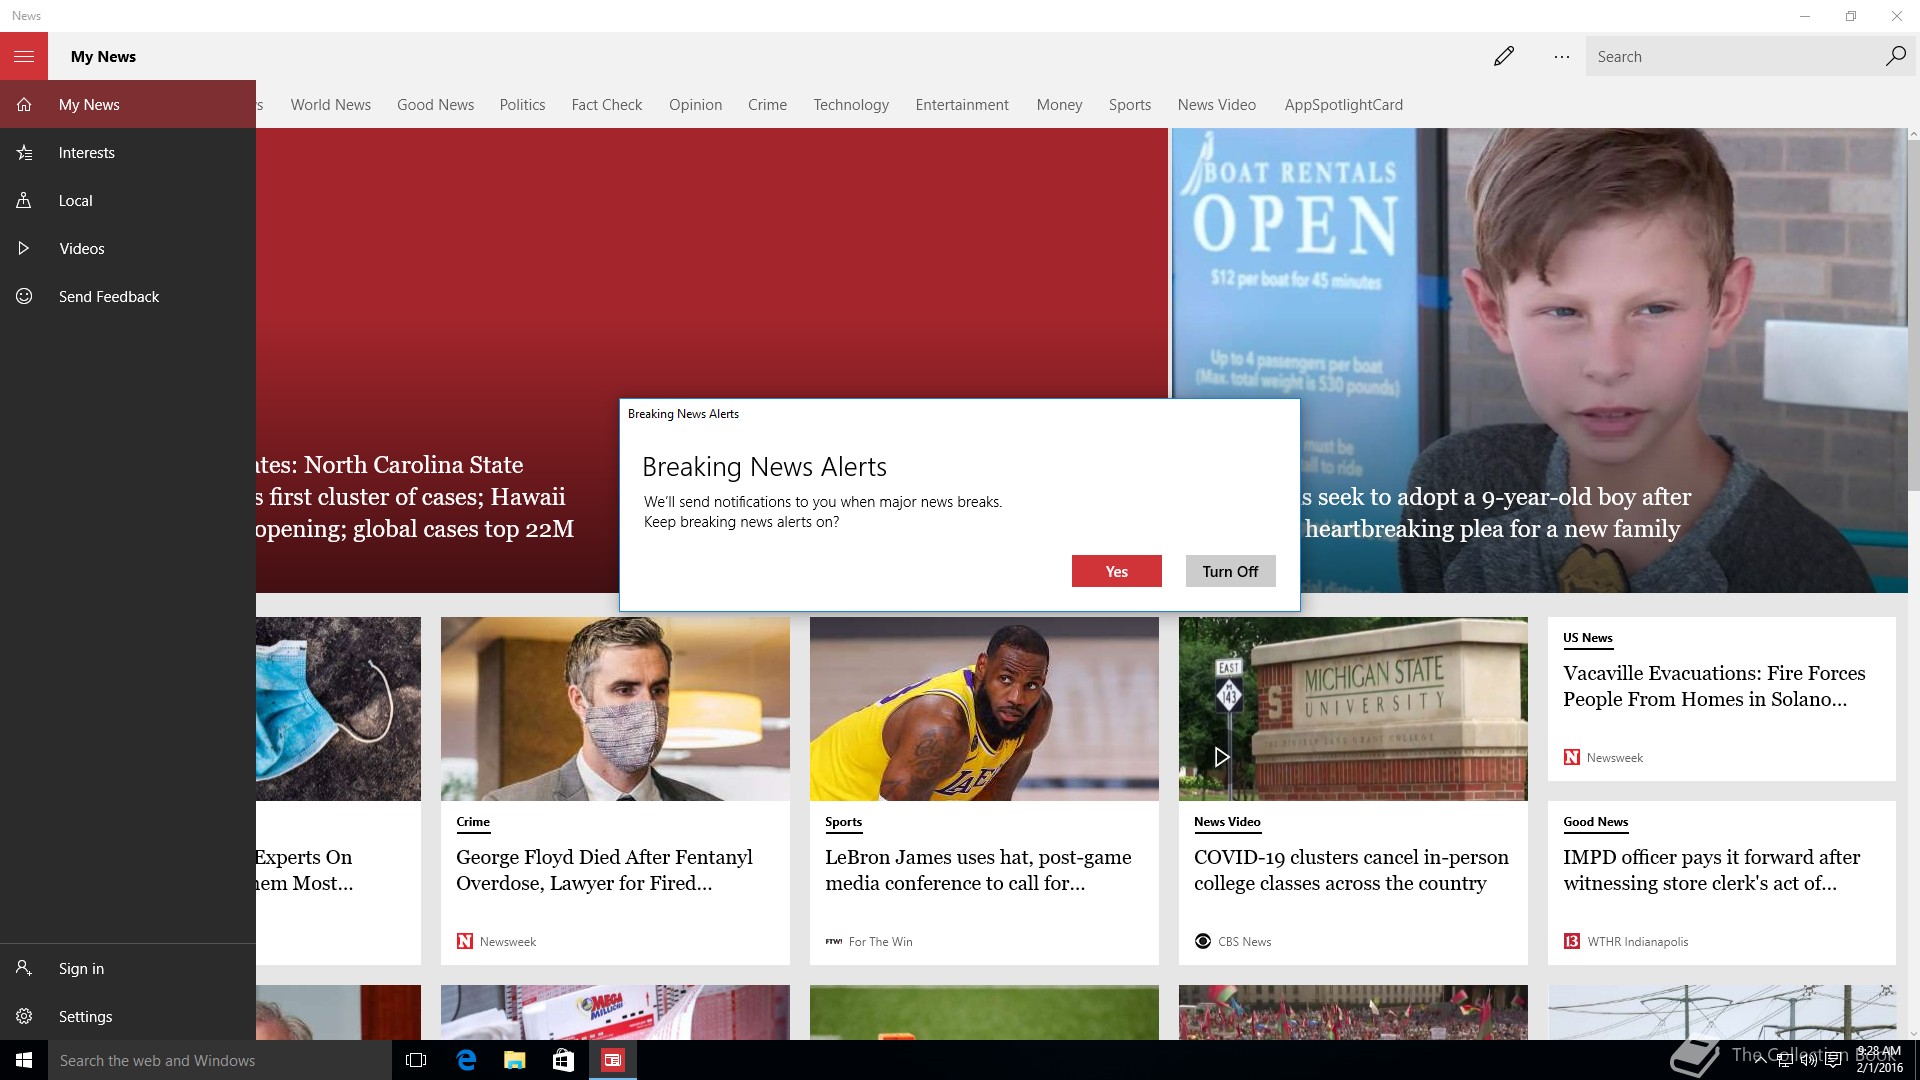Open Videos section in sidebar

pos(128,248)
